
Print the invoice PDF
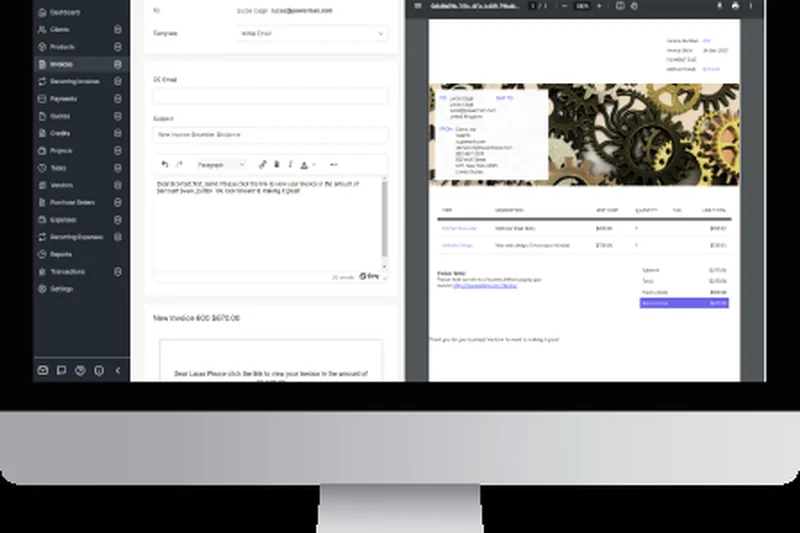pyautogui.click(x=735, y=6)
